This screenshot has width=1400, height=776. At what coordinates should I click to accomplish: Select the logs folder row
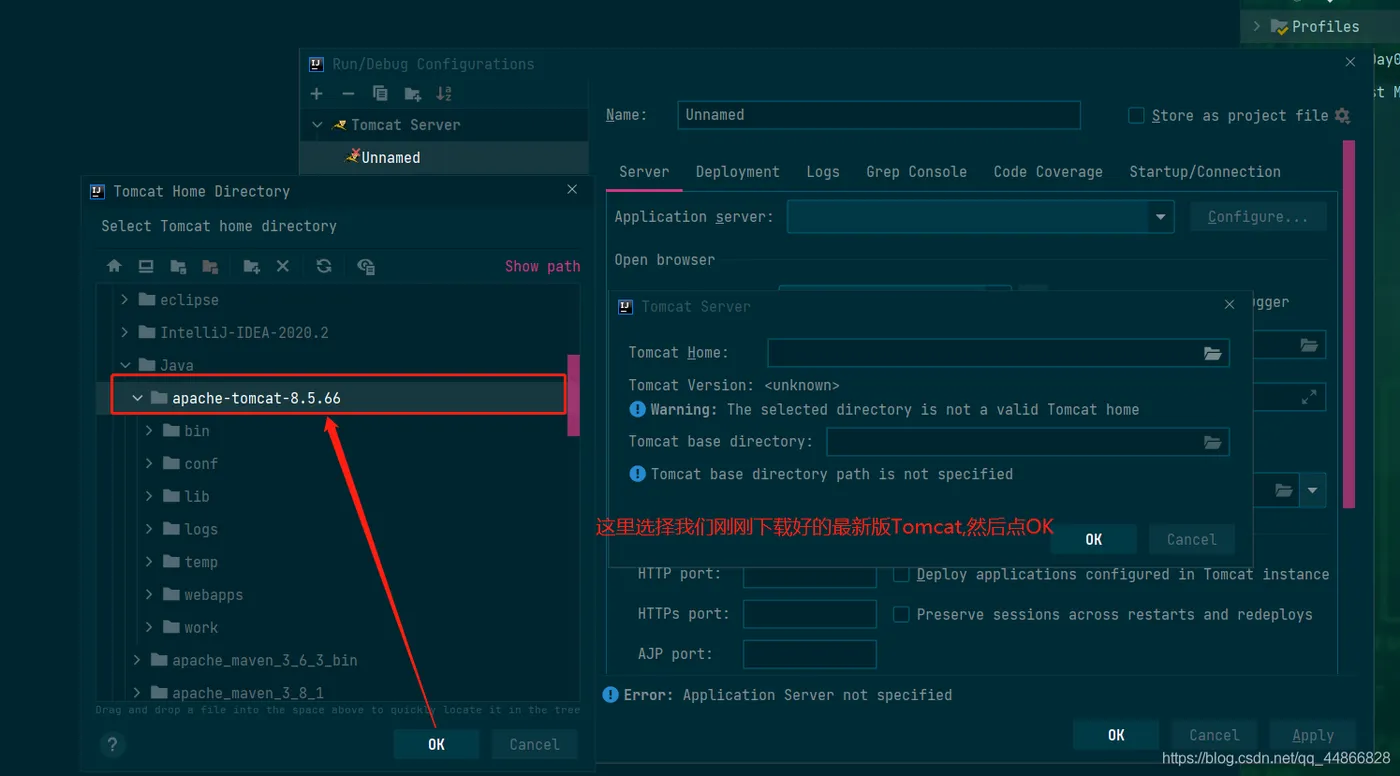(x=337, y=529)
